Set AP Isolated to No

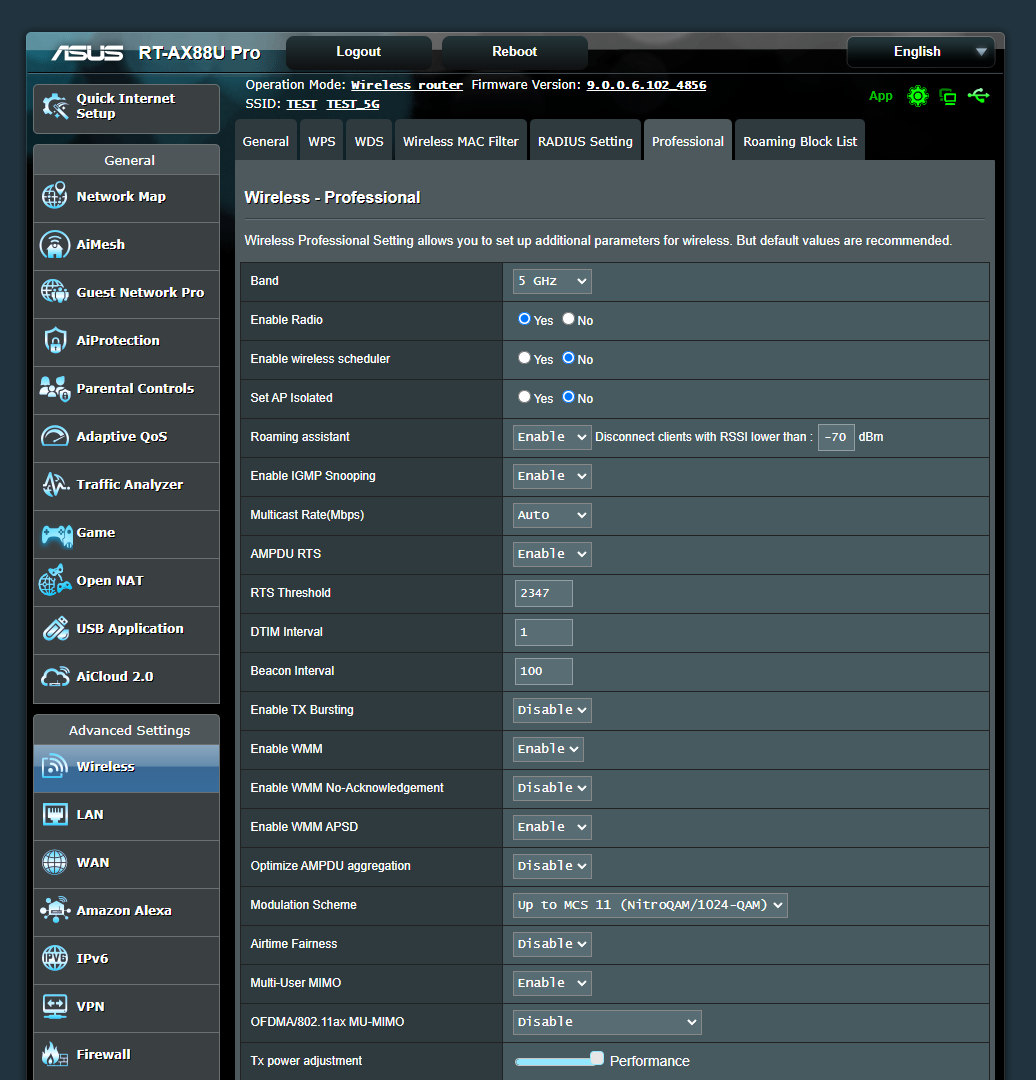pos(568,397)
